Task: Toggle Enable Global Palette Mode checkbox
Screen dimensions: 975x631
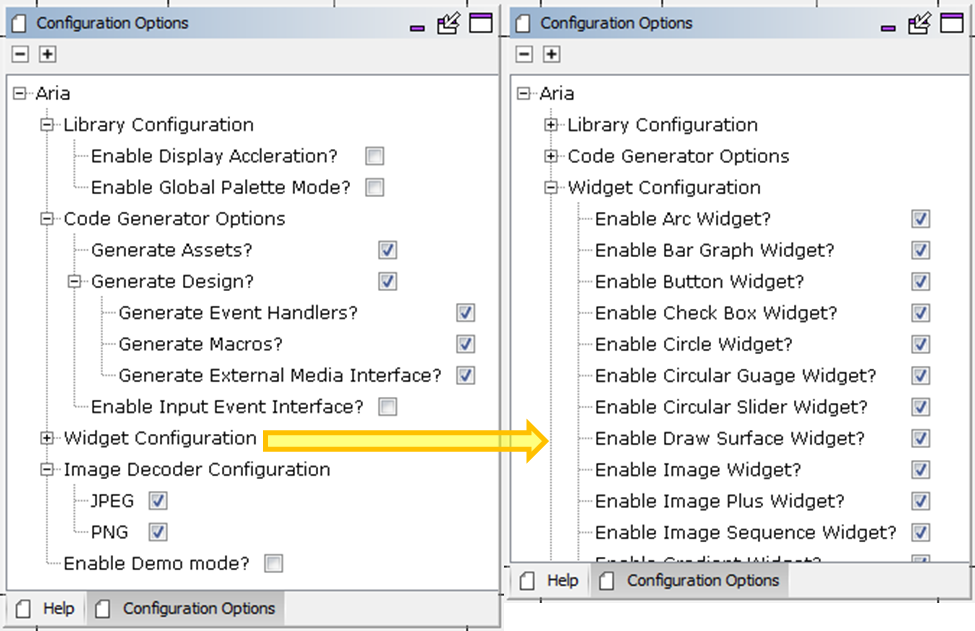Action: tap(374, 187)
